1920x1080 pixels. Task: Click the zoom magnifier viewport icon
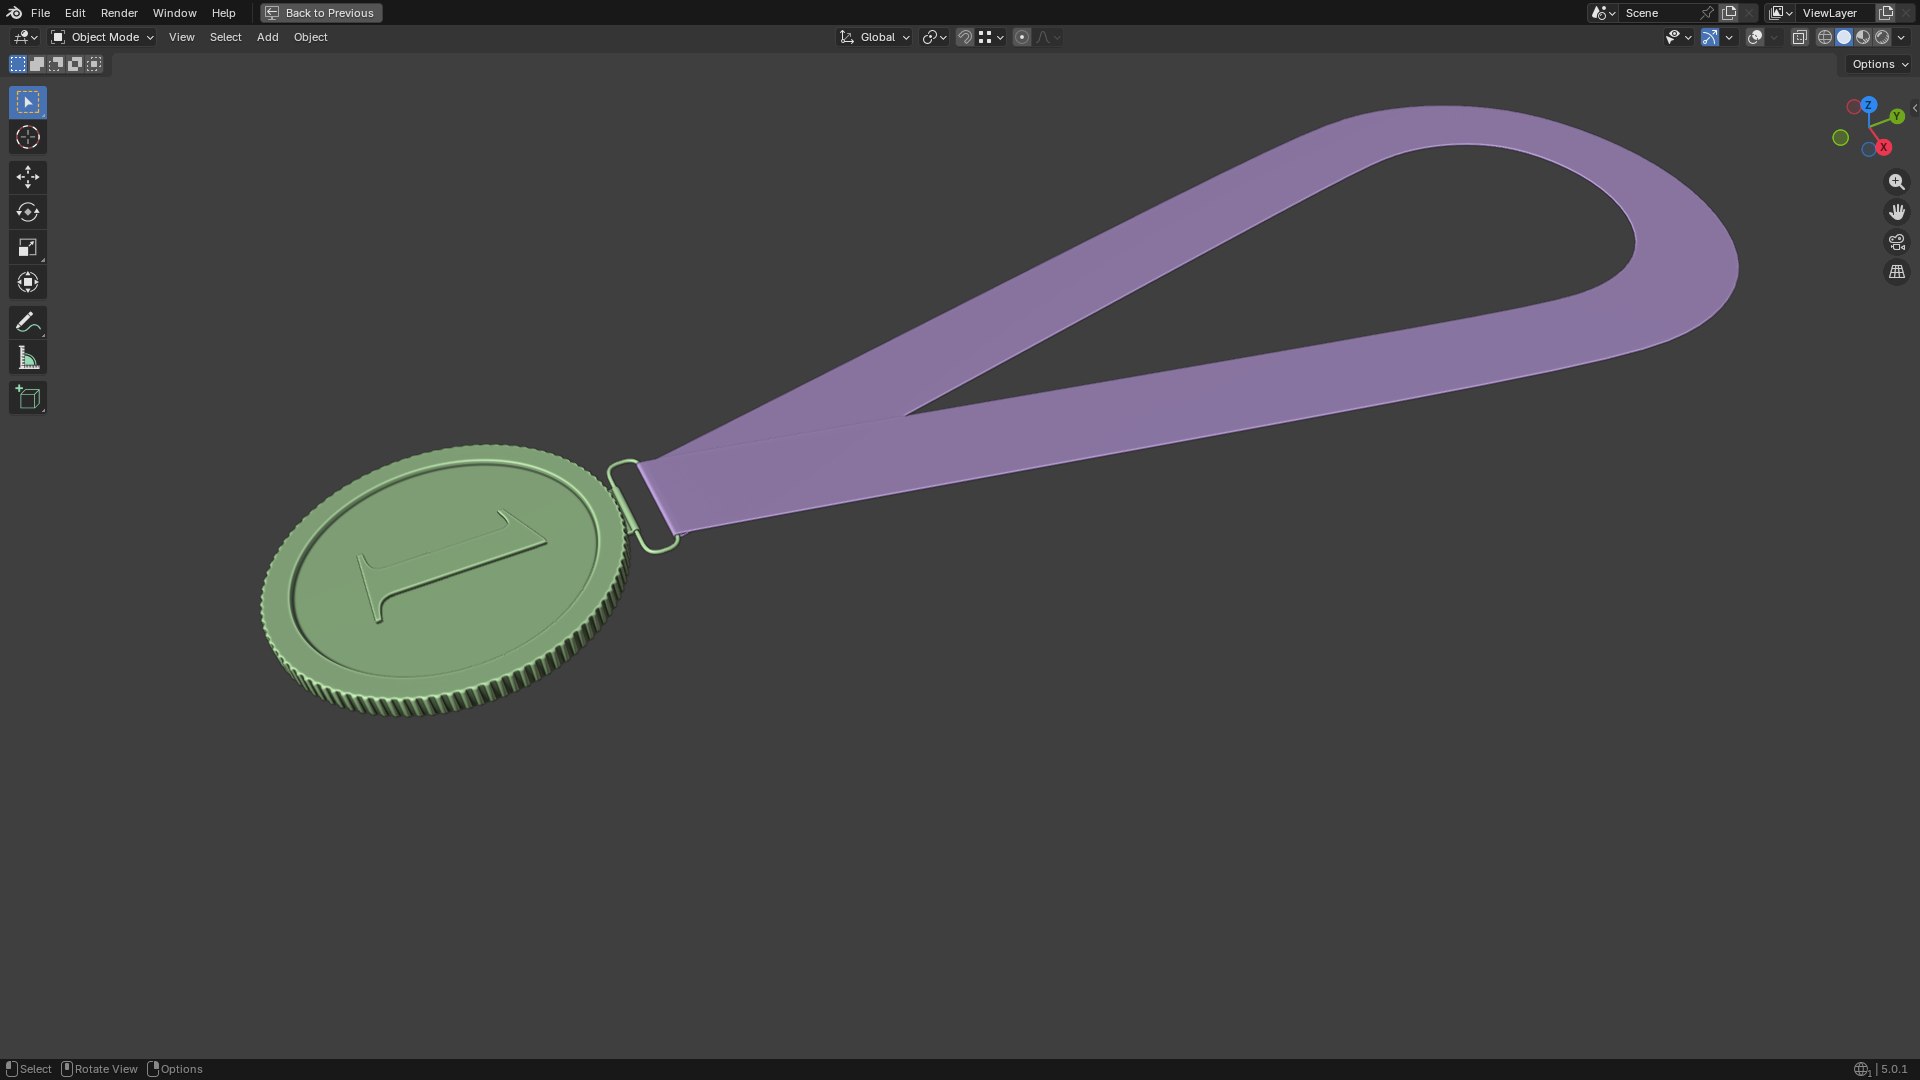(1896, 182)
